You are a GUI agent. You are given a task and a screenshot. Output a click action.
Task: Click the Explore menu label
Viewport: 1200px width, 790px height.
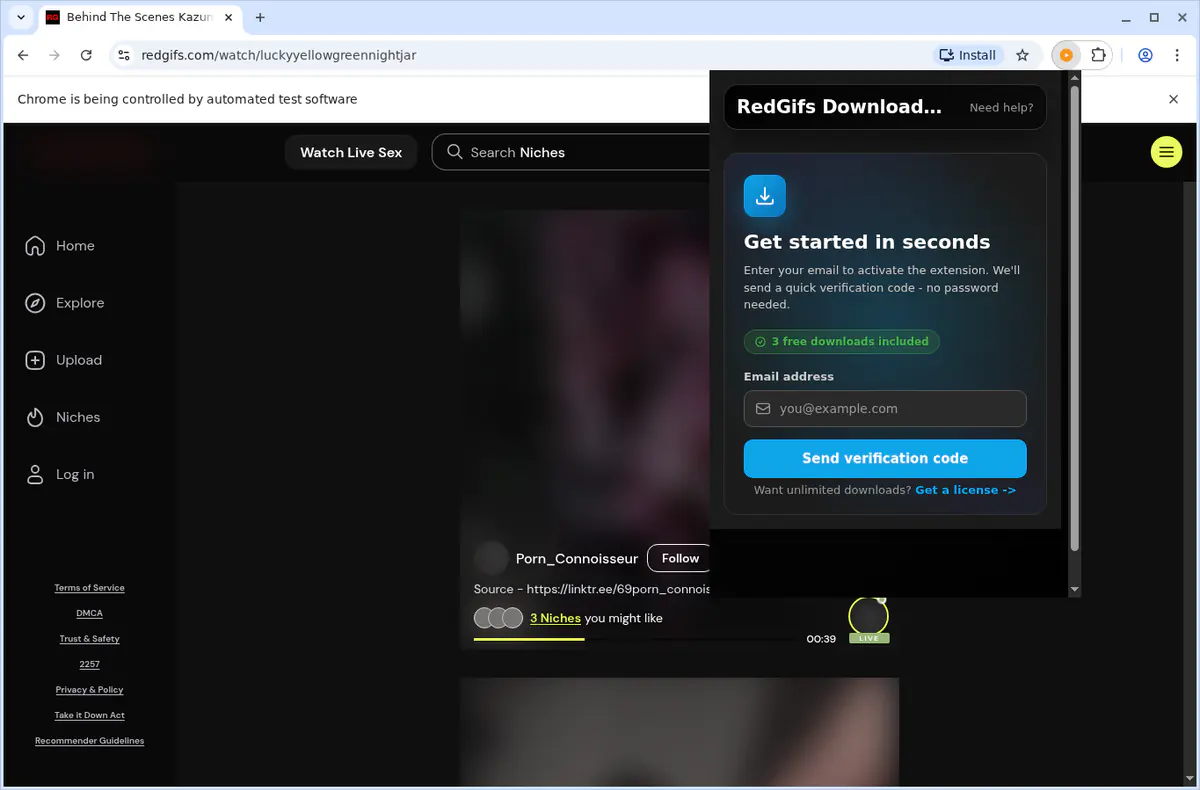[x=80, y=303]
